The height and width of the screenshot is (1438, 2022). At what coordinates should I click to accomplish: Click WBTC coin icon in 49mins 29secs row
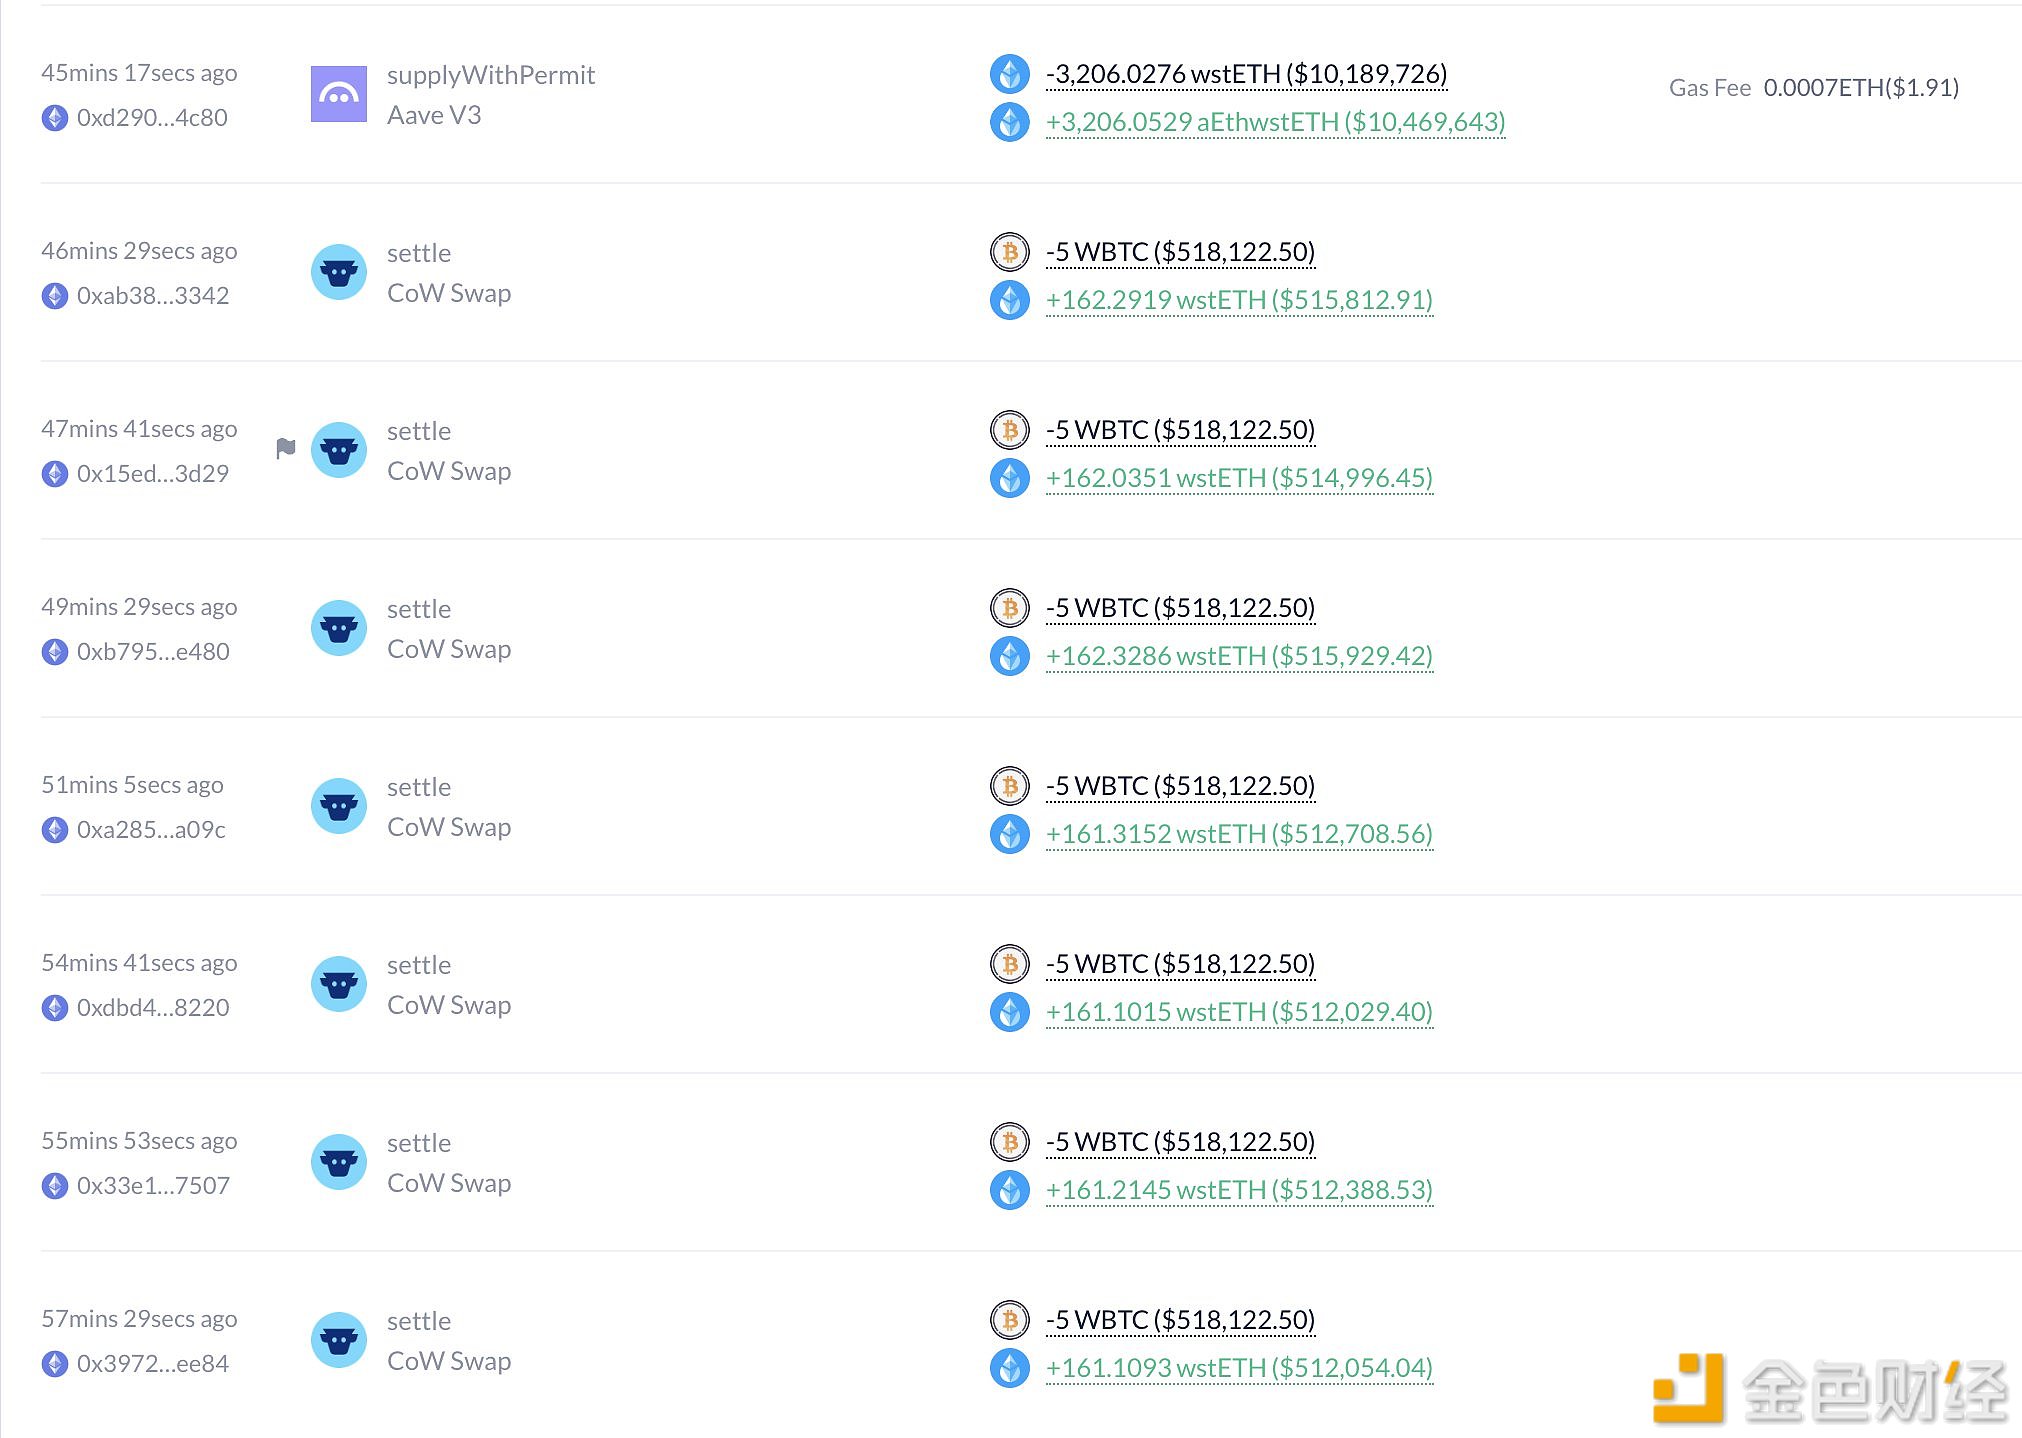1010,608
